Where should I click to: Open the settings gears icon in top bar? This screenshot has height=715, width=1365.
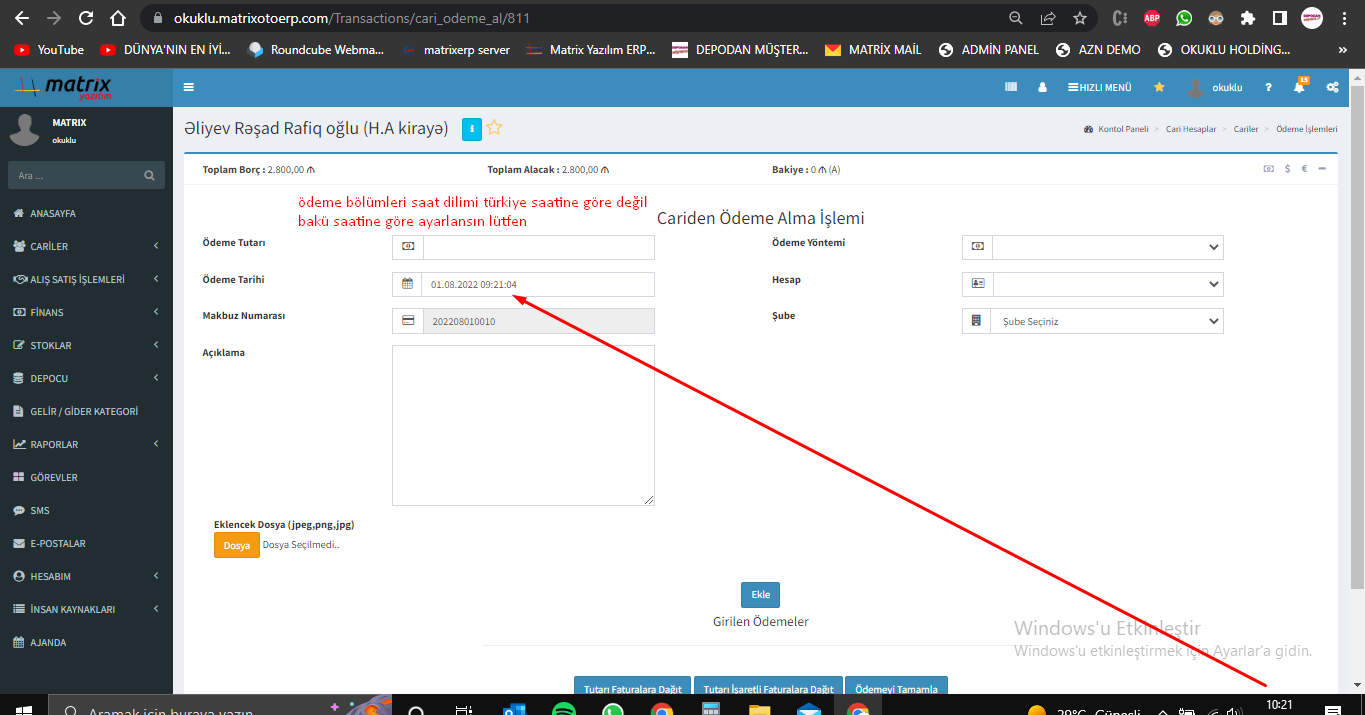[x=1332, y=87]
